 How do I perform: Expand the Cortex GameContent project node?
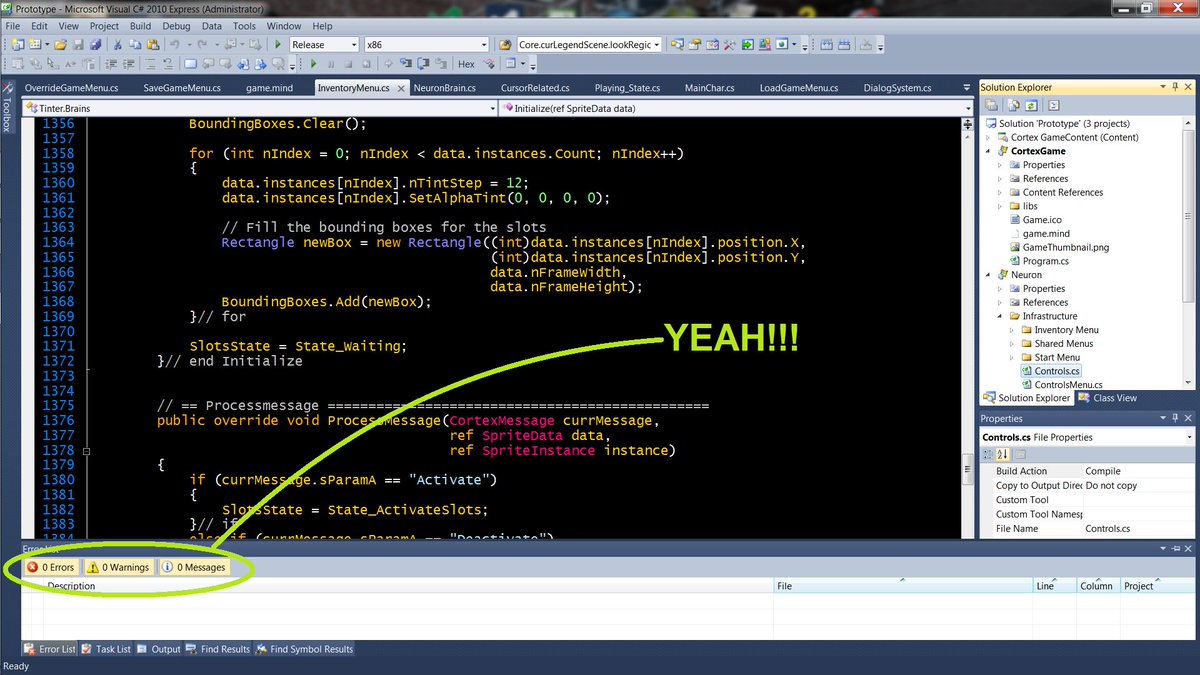(x=988, y=138)
